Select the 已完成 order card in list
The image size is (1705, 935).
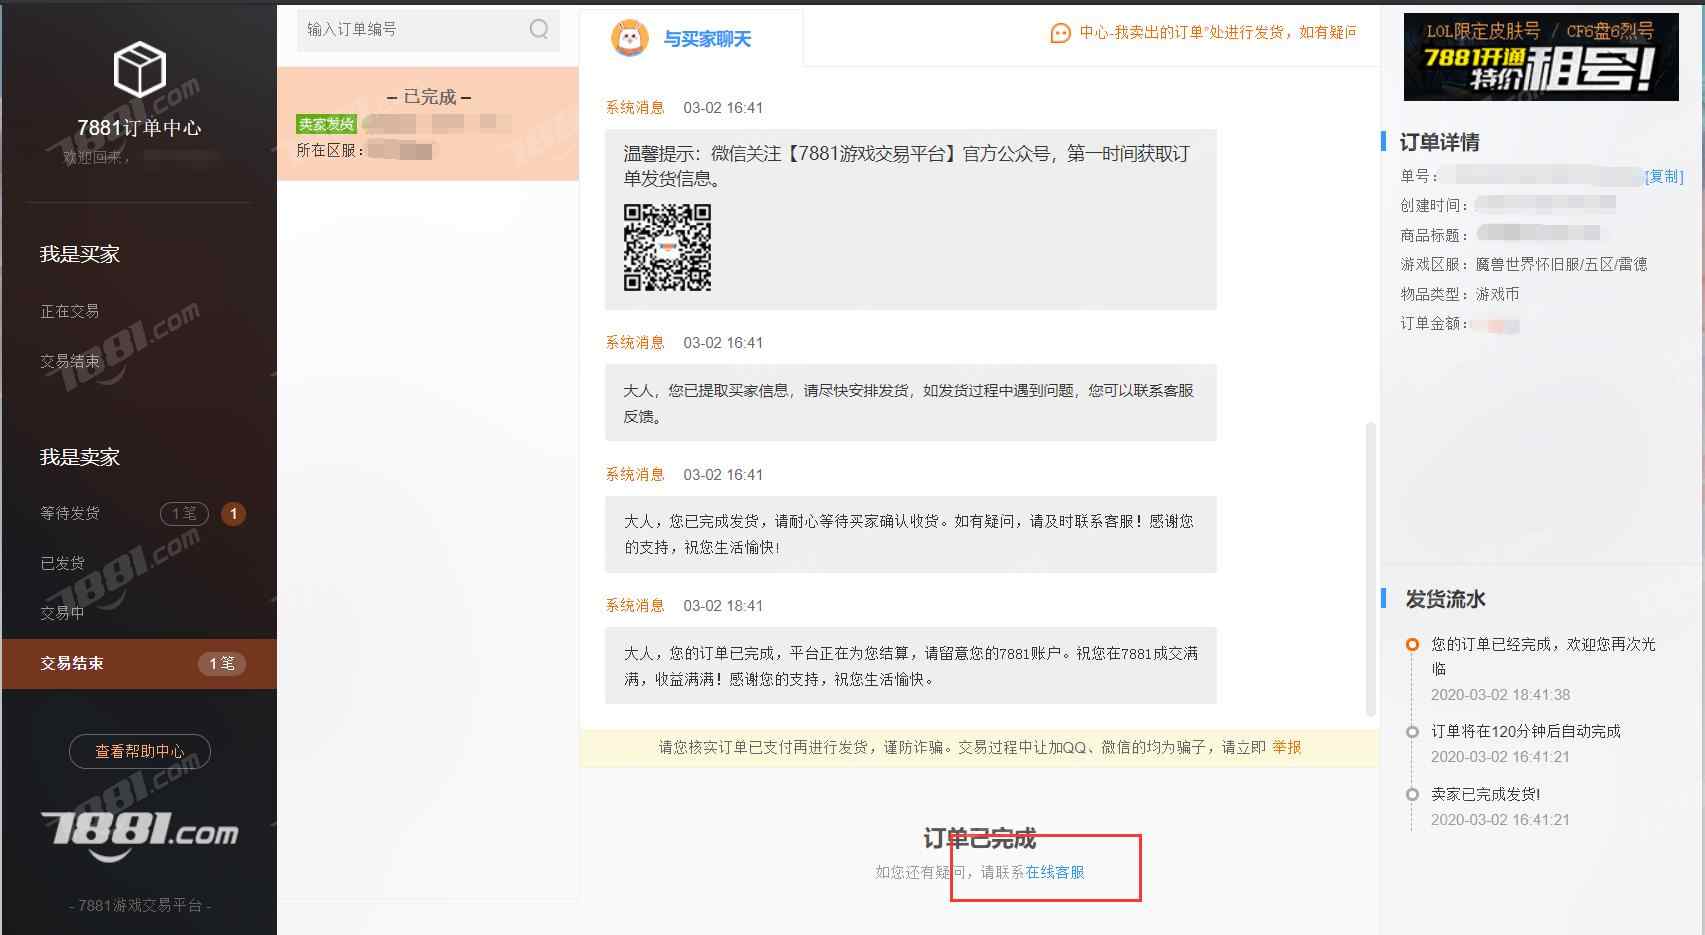[428, 124]
